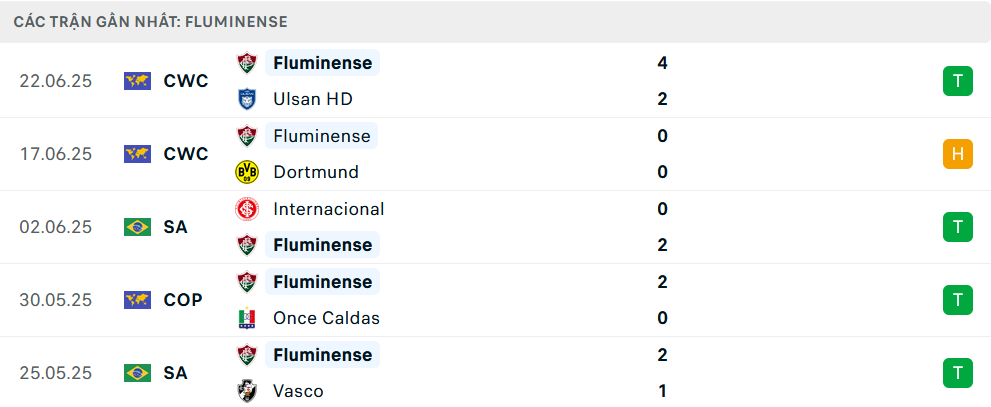This screenshot has height=407, width=991.
Task: Open the Vasco team link
Action: pos(298,391)
